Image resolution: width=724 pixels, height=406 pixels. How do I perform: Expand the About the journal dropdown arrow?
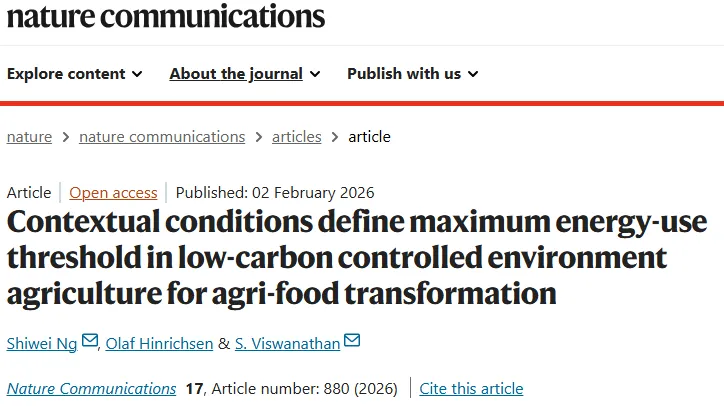[315, 74]
